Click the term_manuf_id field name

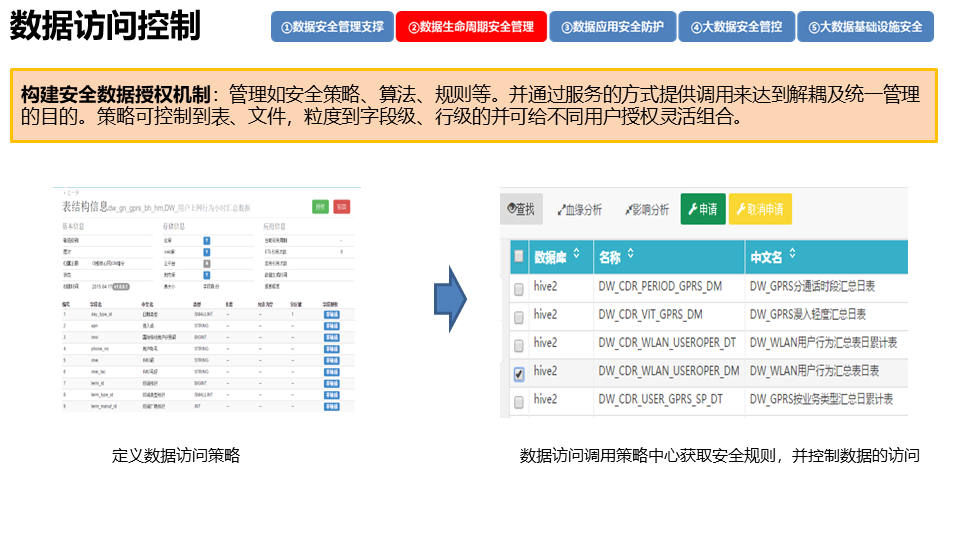tap(102, 407)
